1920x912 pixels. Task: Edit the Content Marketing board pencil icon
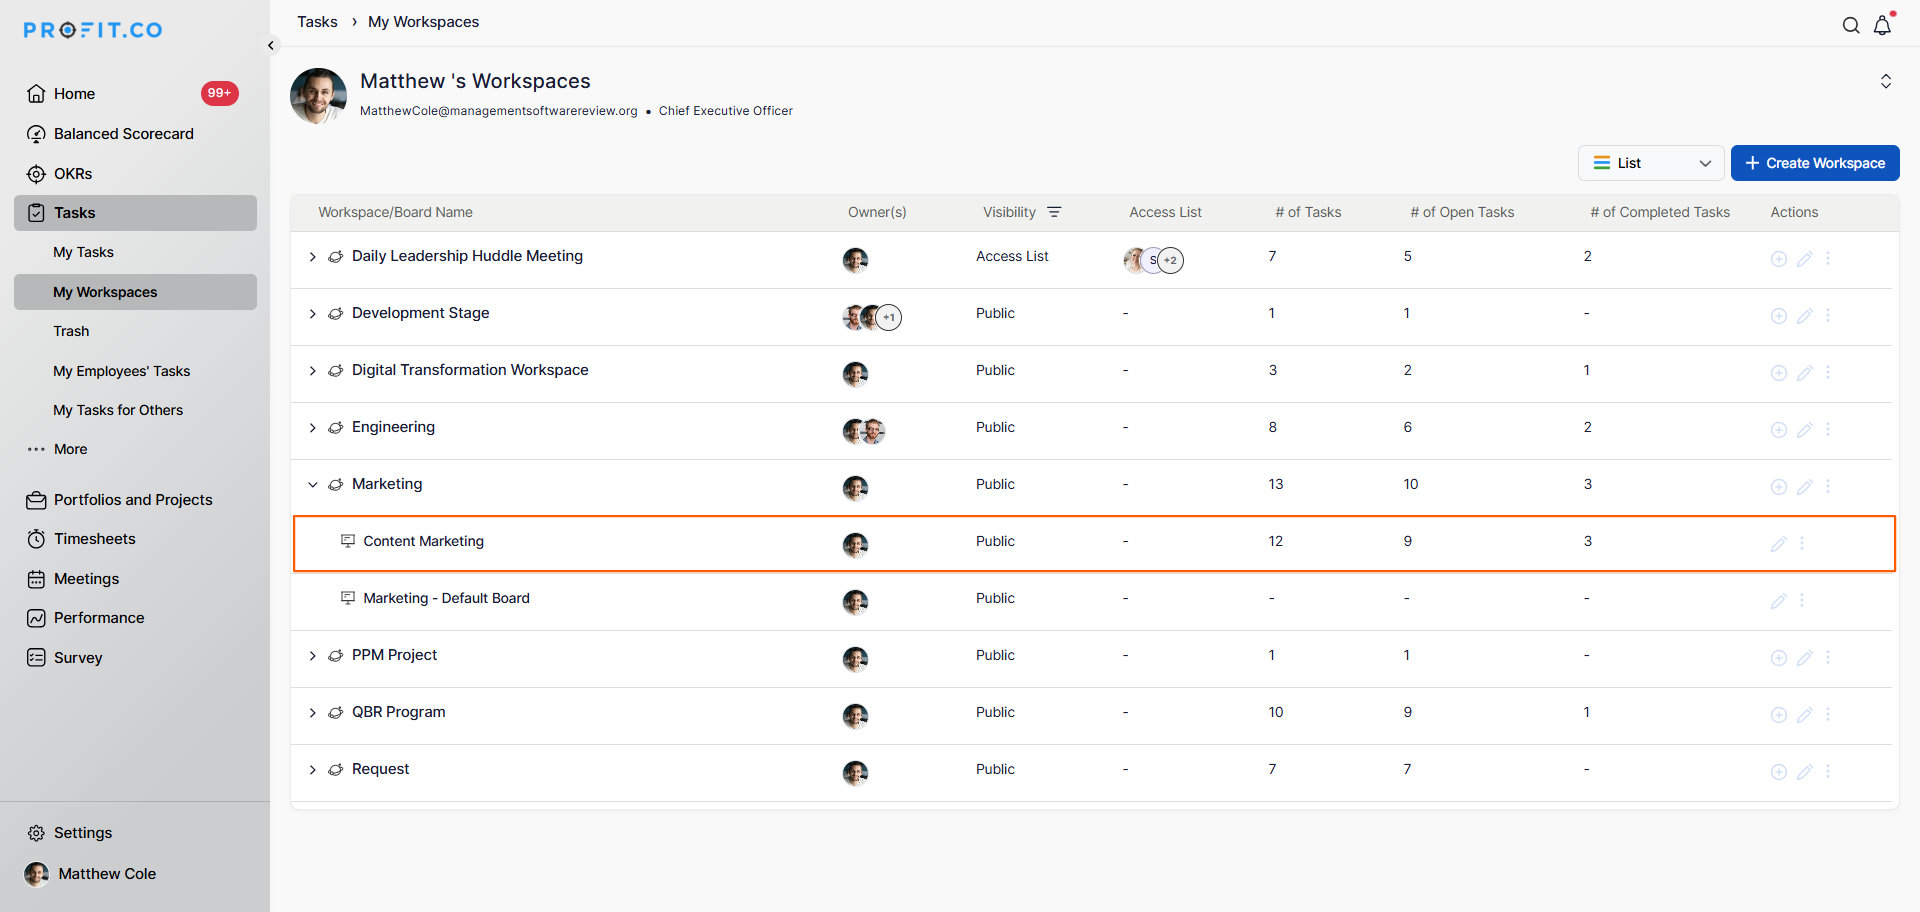coord(1778,544)
